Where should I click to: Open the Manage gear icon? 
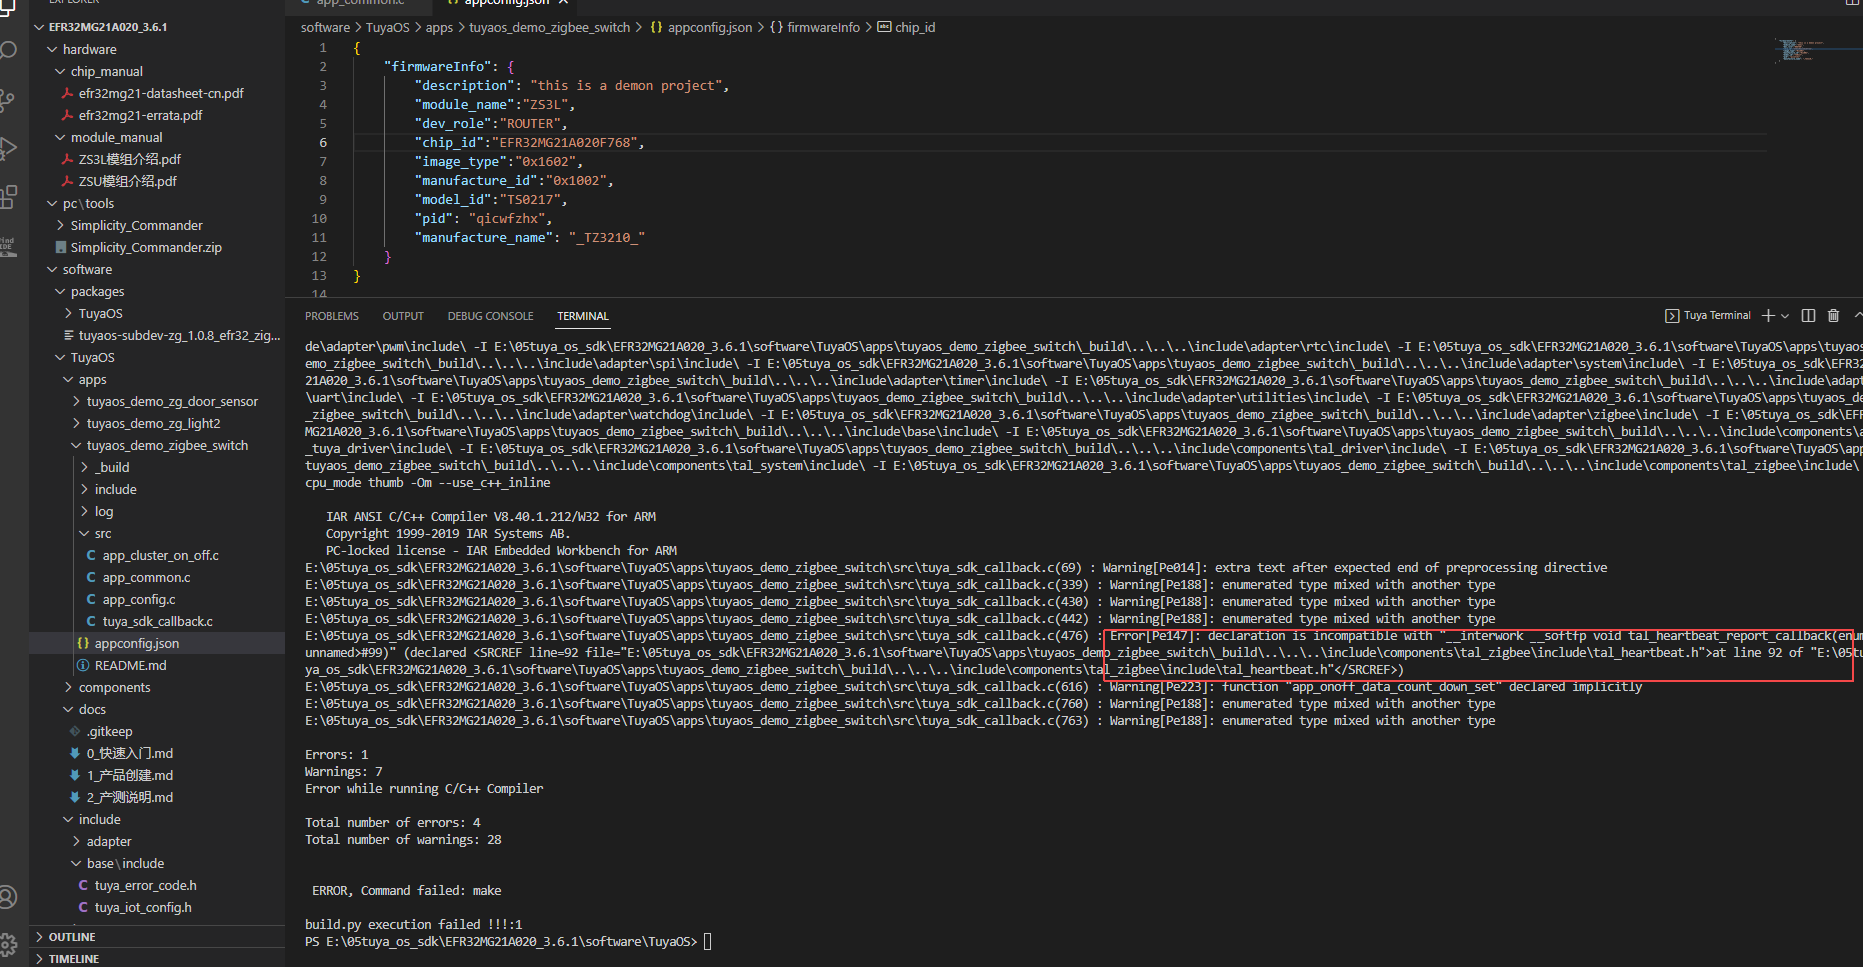coord(8,944)
